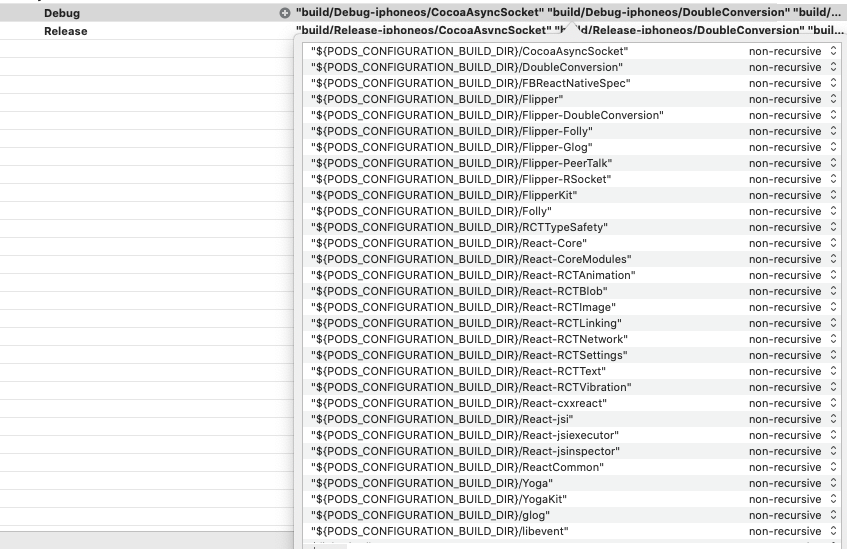The height and width of the screenshot is (549, 847).
Task: Select the React-RCTLinking path entry
Action: pyautogui.click(x=466, y=323)
